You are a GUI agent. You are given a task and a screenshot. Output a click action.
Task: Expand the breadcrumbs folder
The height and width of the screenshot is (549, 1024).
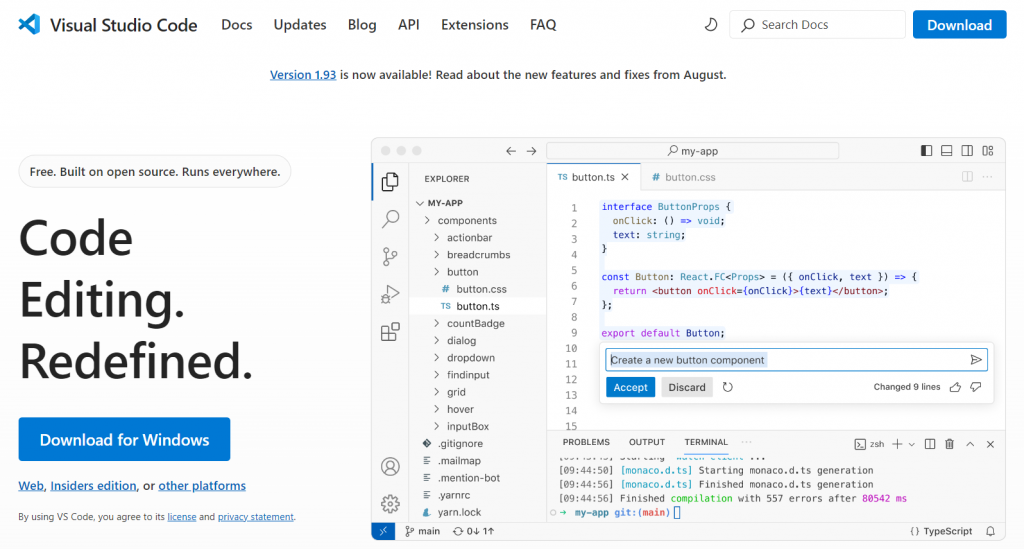tap(437, 255)
